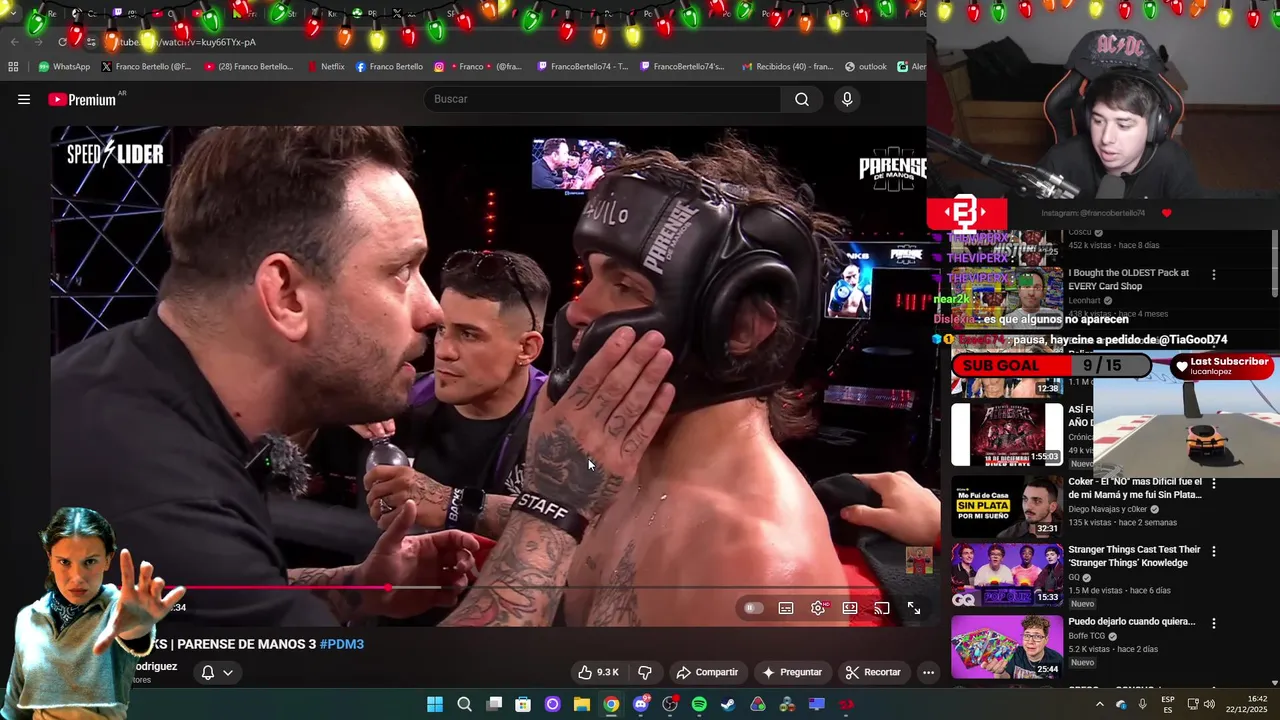1280x720 pixels.
Task: Open options for 'I Bought the OLDEST Pack'
Action: [x=1214, y=274]
